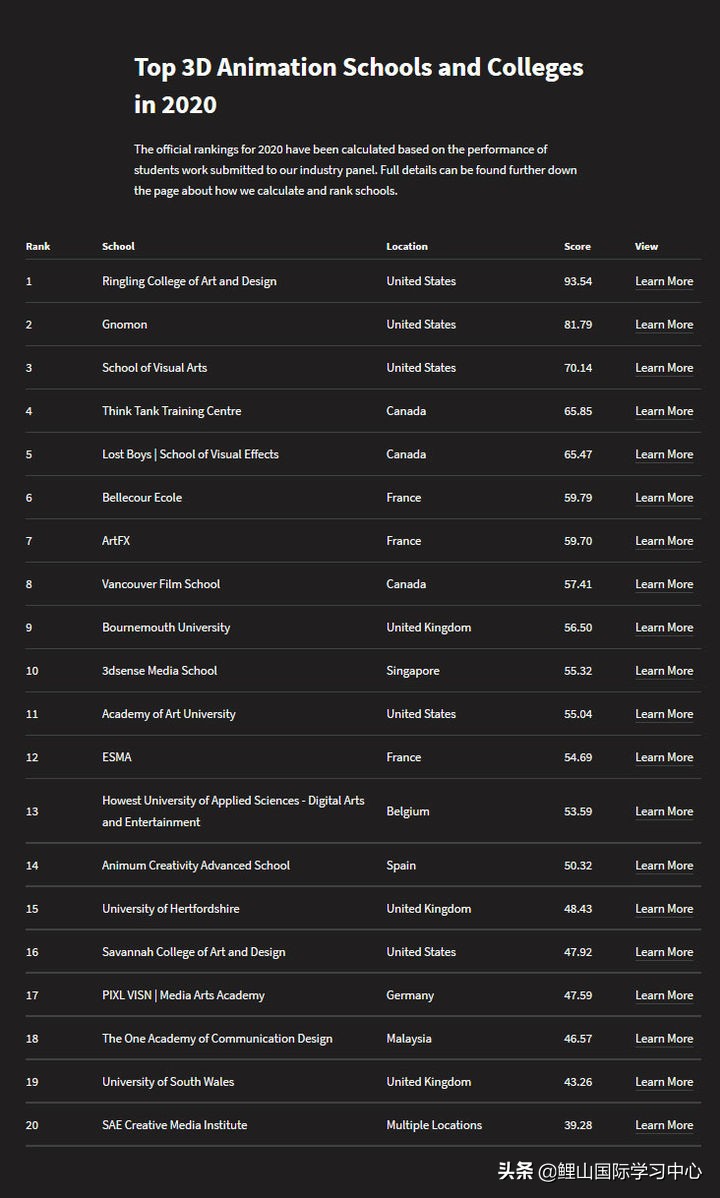Image resolution: width=720 pixels, height=1198 pixels.
Task: Open Learn More for School of Visual Arts
Action: [x=664, y=368]
